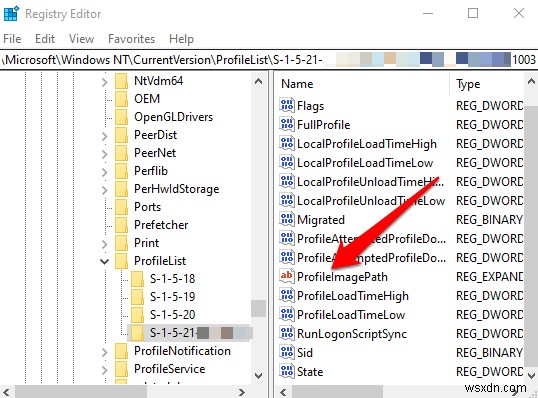Select the ProfileNotification key label
538x398 pixels.
(x=182, y=351)
